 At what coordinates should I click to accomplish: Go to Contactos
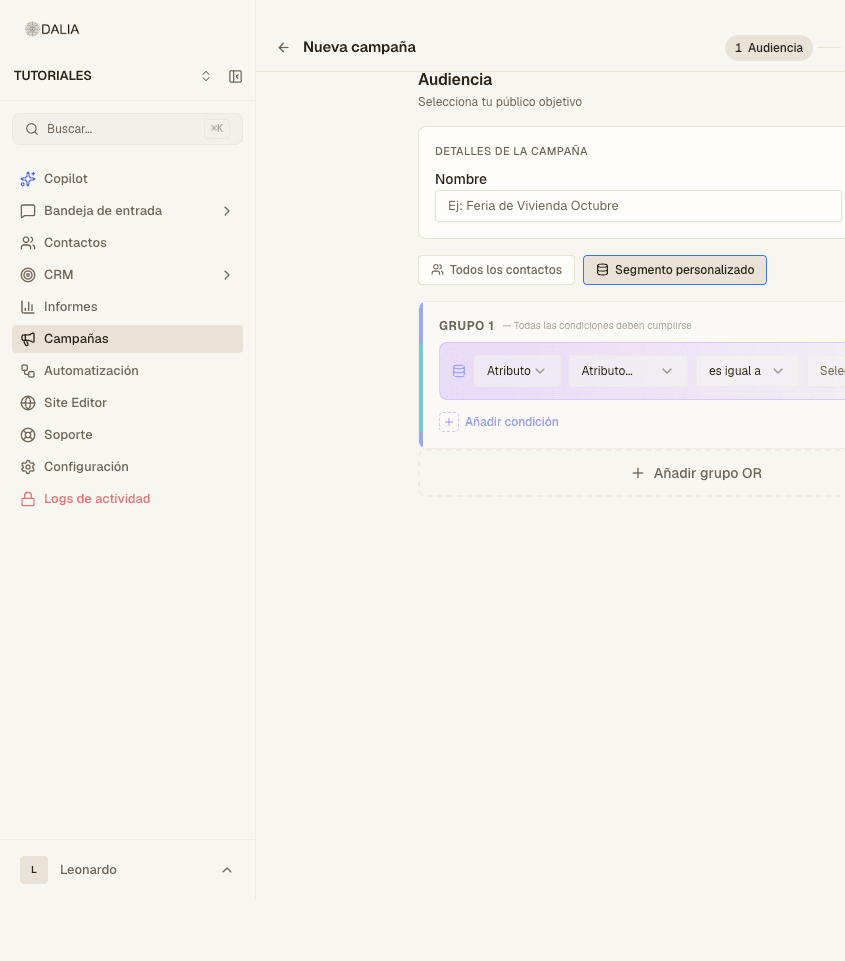point(127,243)
